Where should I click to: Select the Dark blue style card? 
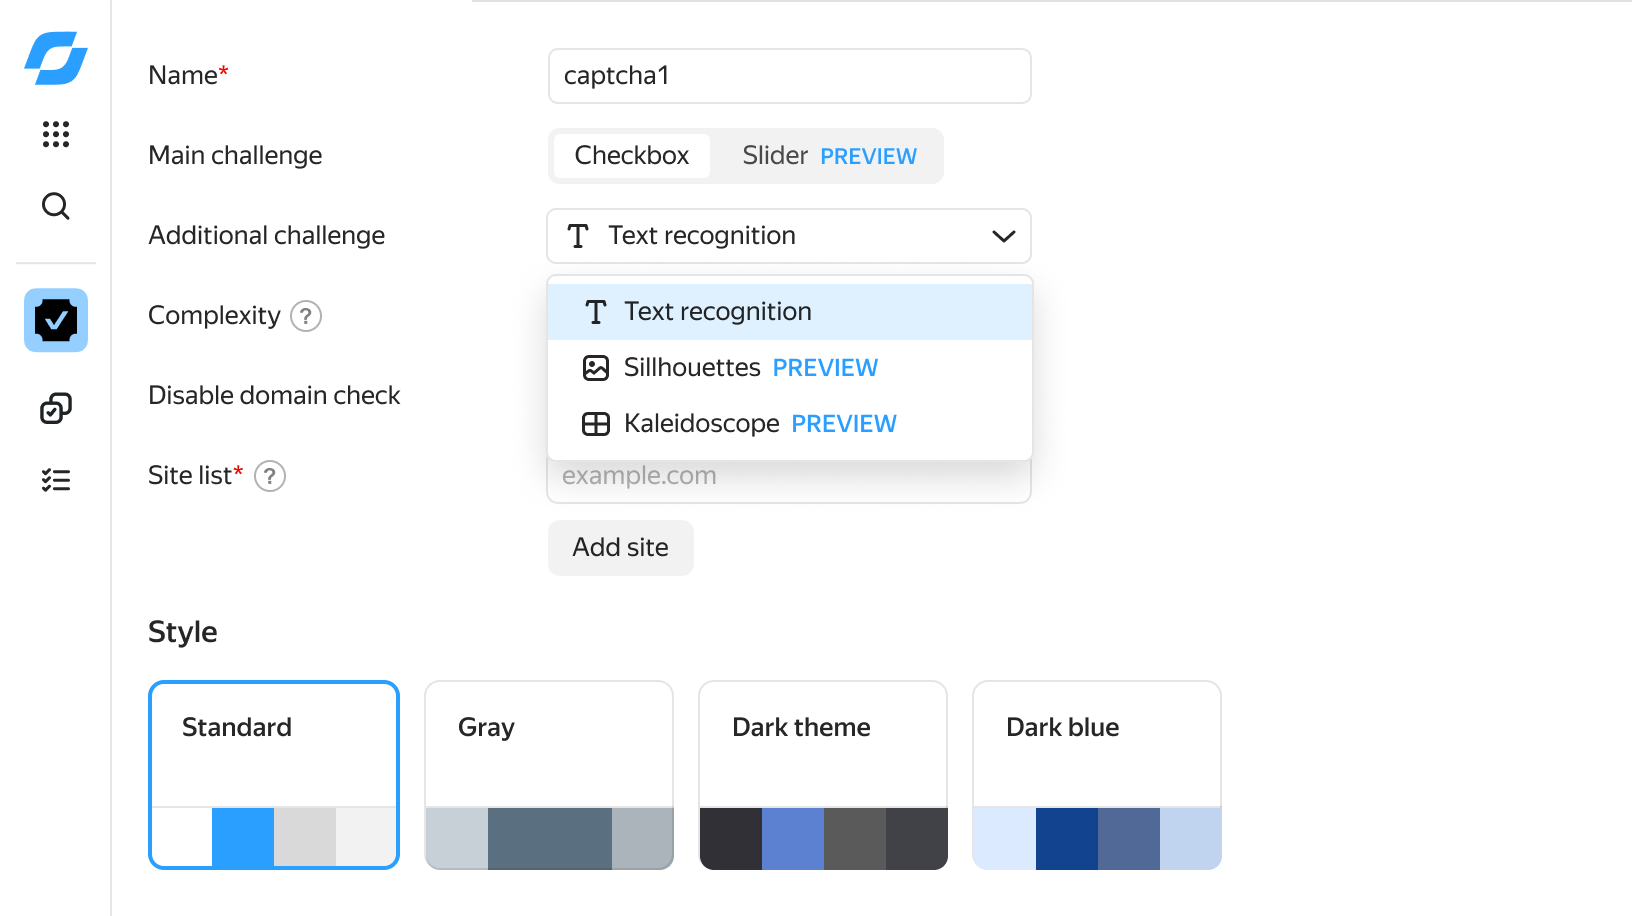[x=1097, y=775]
